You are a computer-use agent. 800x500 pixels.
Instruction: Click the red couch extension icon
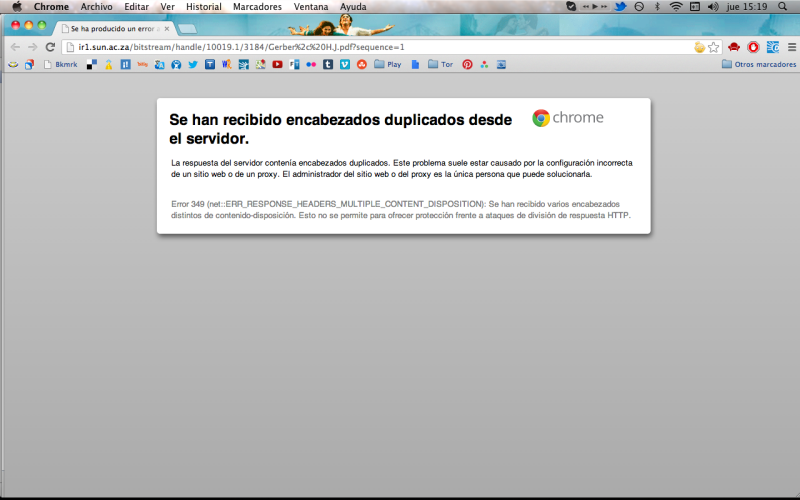[x=734, y=47]
